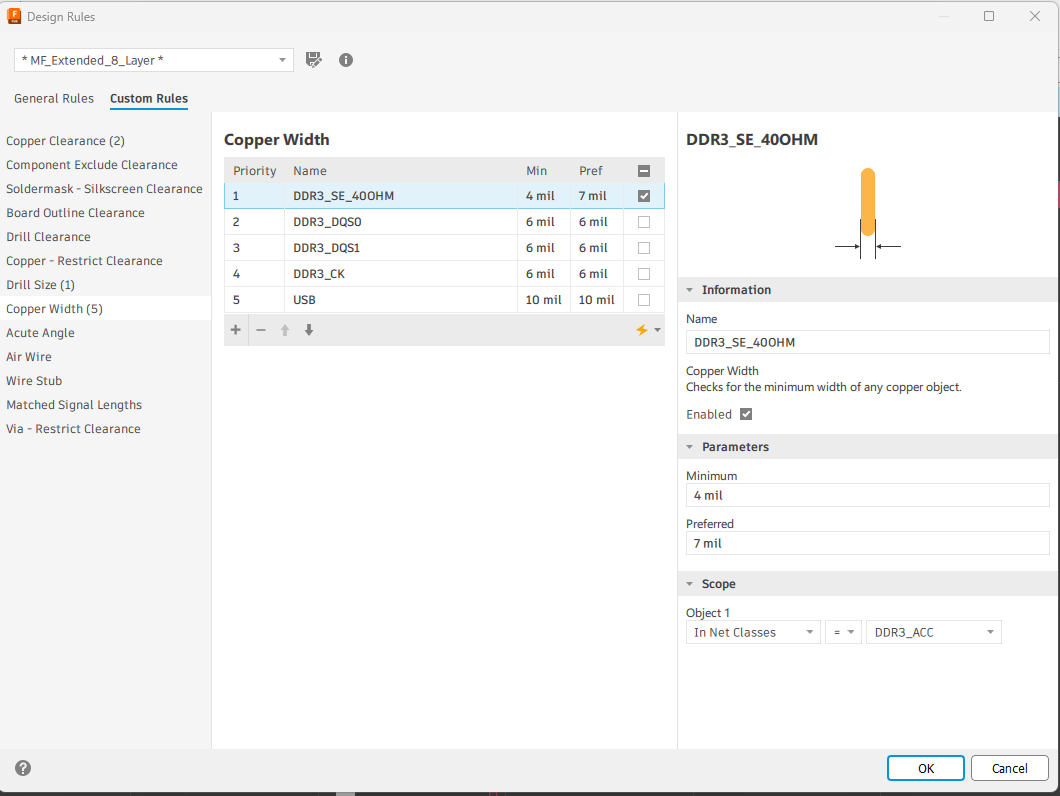Image resolution: width=1060 pixels, height=796 pixels.
Task: Add a new copper width rule
Action: (235, 330)
